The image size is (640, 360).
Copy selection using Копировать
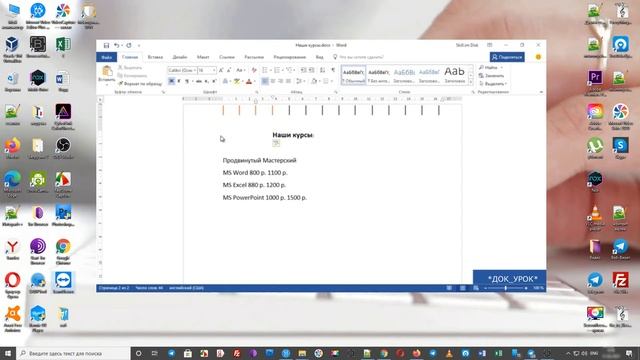[x=132, y=76]
